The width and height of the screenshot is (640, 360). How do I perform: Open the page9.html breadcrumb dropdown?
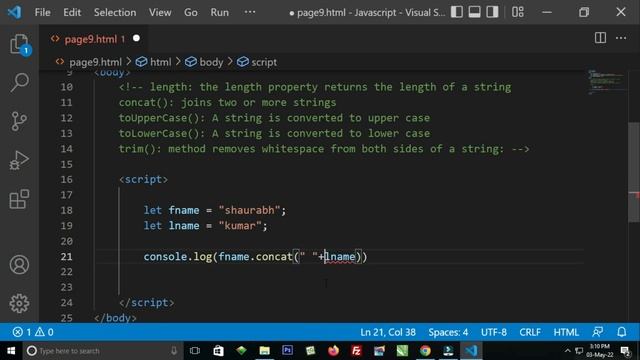click(89, 62)
